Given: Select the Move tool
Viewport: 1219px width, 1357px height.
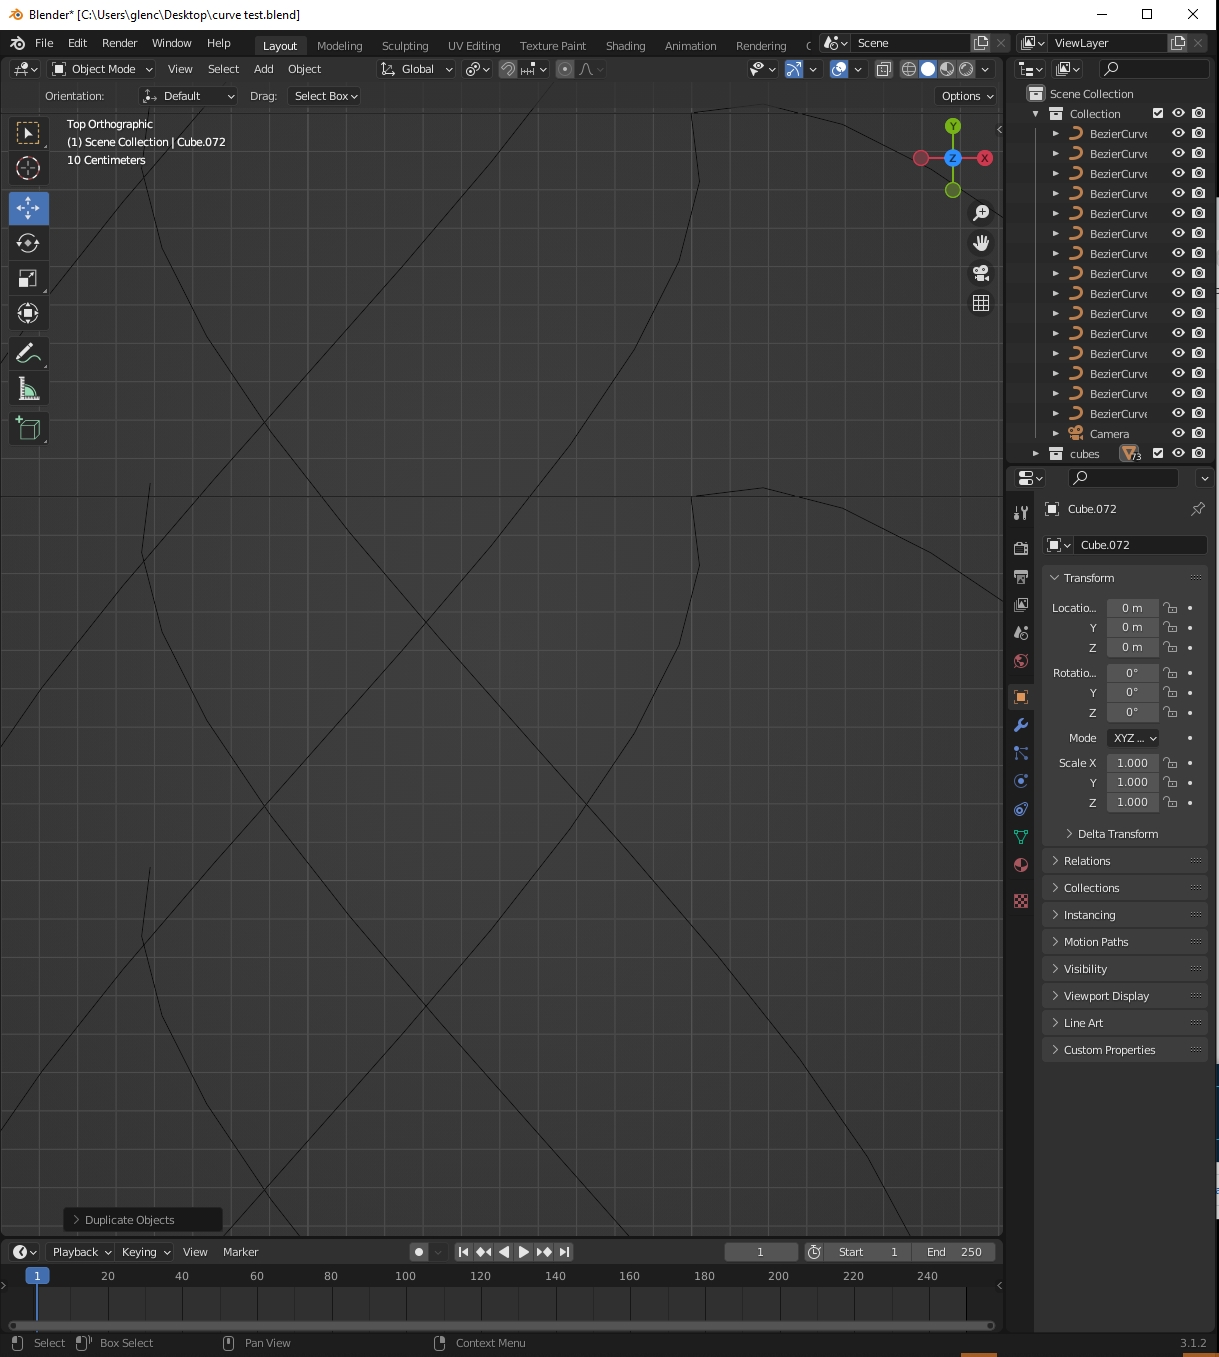Looking at the screenshot, I should [28, 208].
